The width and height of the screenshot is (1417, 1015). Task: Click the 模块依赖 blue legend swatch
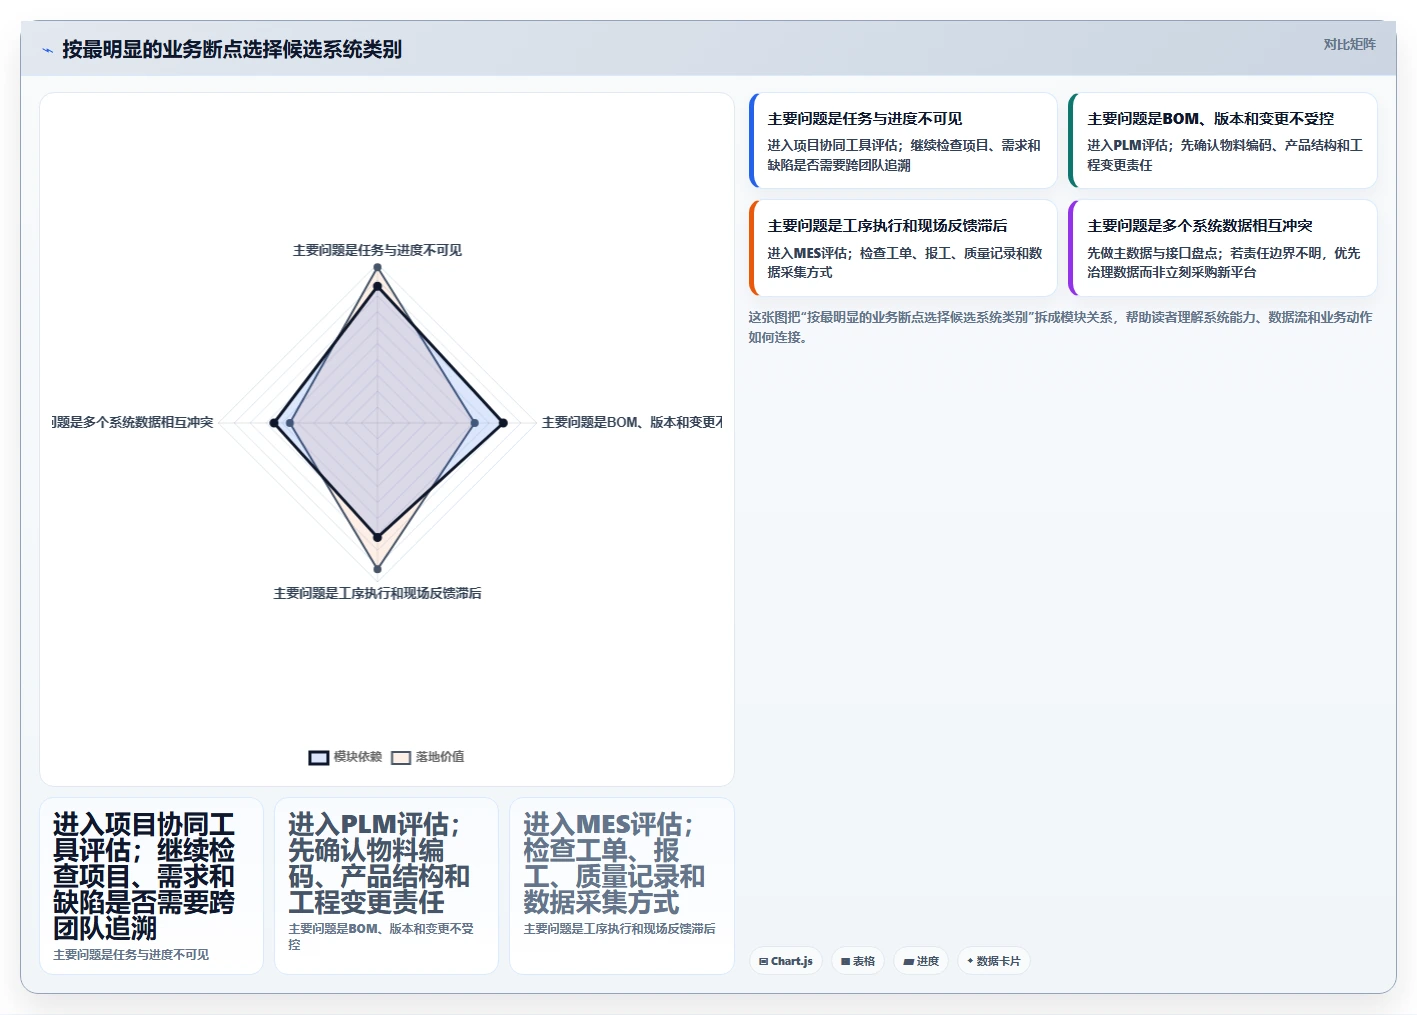coord(319,757)
